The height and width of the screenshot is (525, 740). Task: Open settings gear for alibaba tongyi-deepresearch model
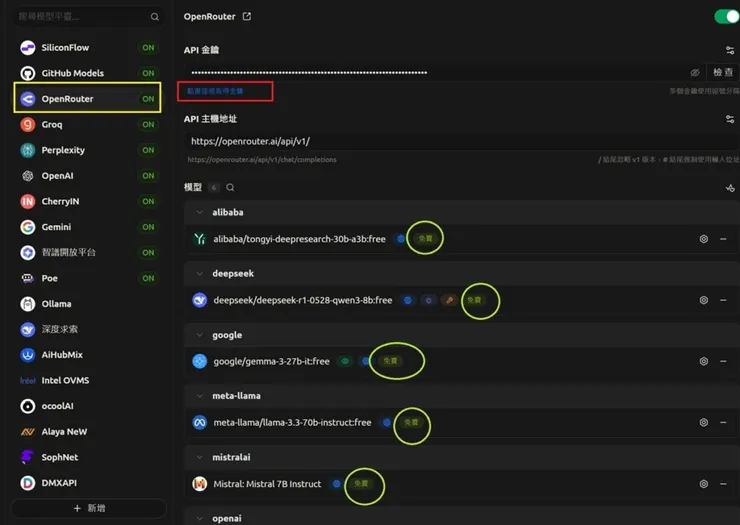[x=704, y=239]
